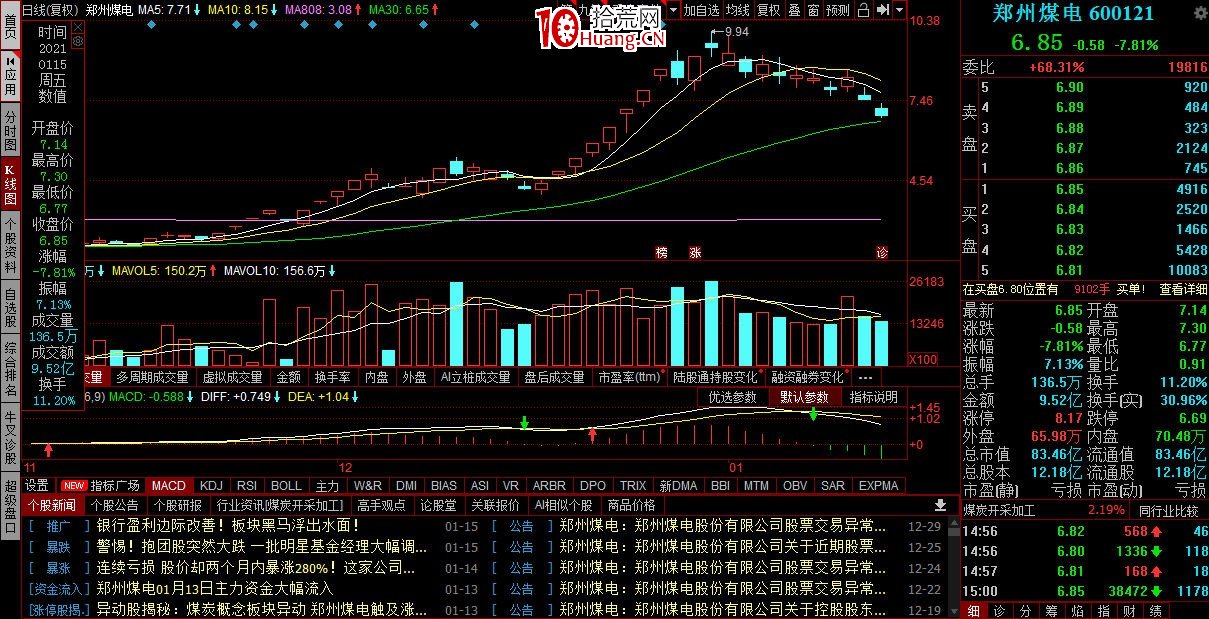Toggle 复权 price adjustment mode
Screen dimensions: 1209x619
(x=768, y=10)
